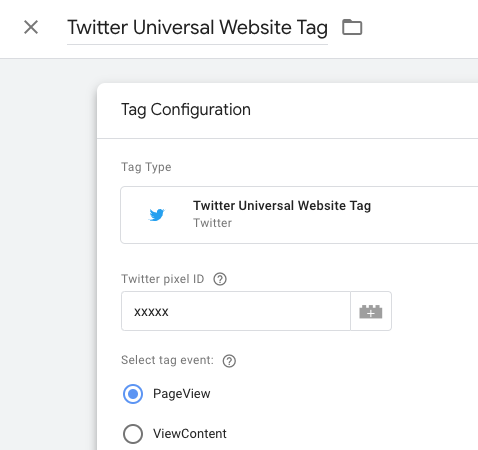Select the PageView radio button

(x=133, y=394)
